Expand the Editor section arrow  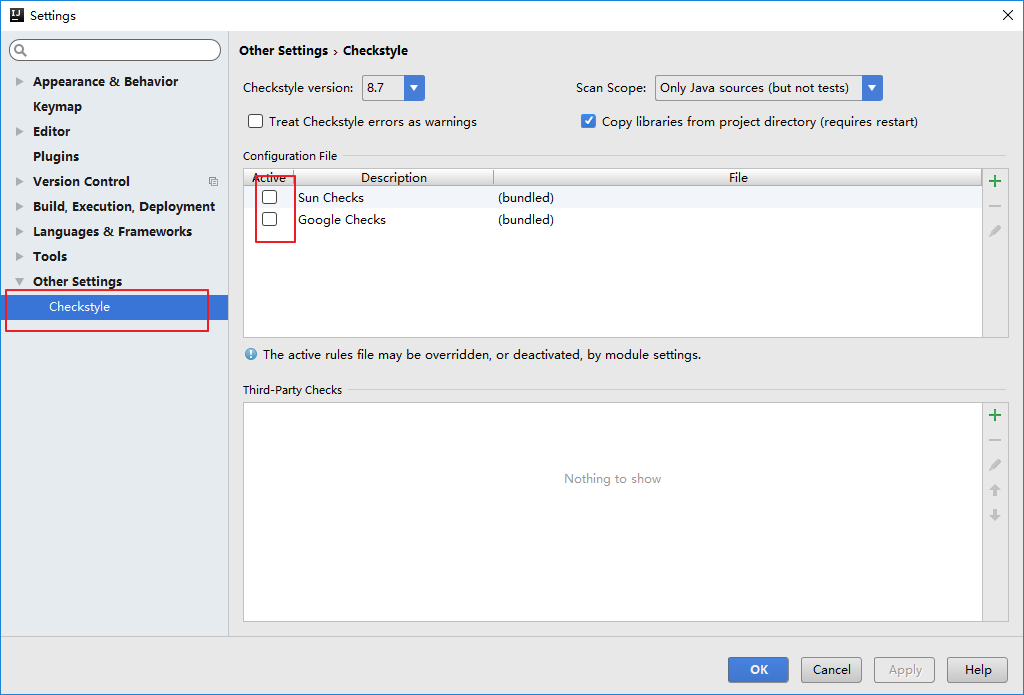(20, 131)
